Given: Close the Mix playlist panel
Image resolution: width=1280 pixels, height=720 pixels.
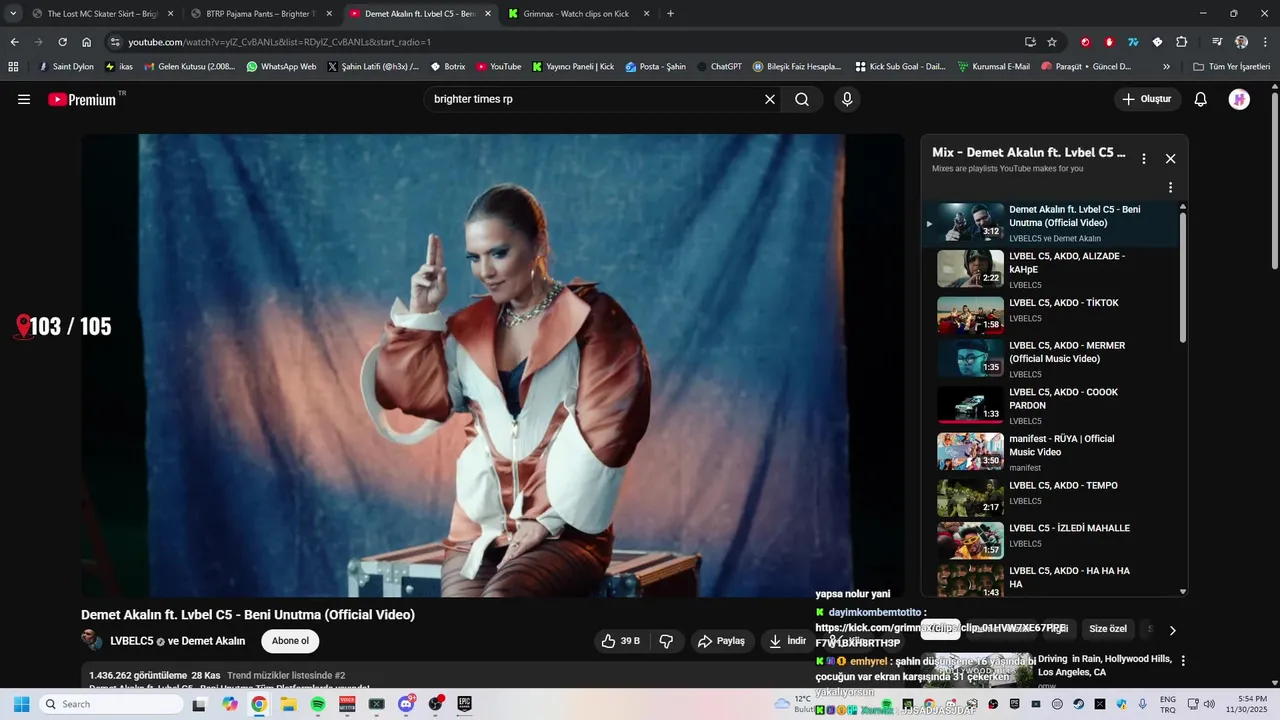Looking at the screenshot, I should 1170,158.
